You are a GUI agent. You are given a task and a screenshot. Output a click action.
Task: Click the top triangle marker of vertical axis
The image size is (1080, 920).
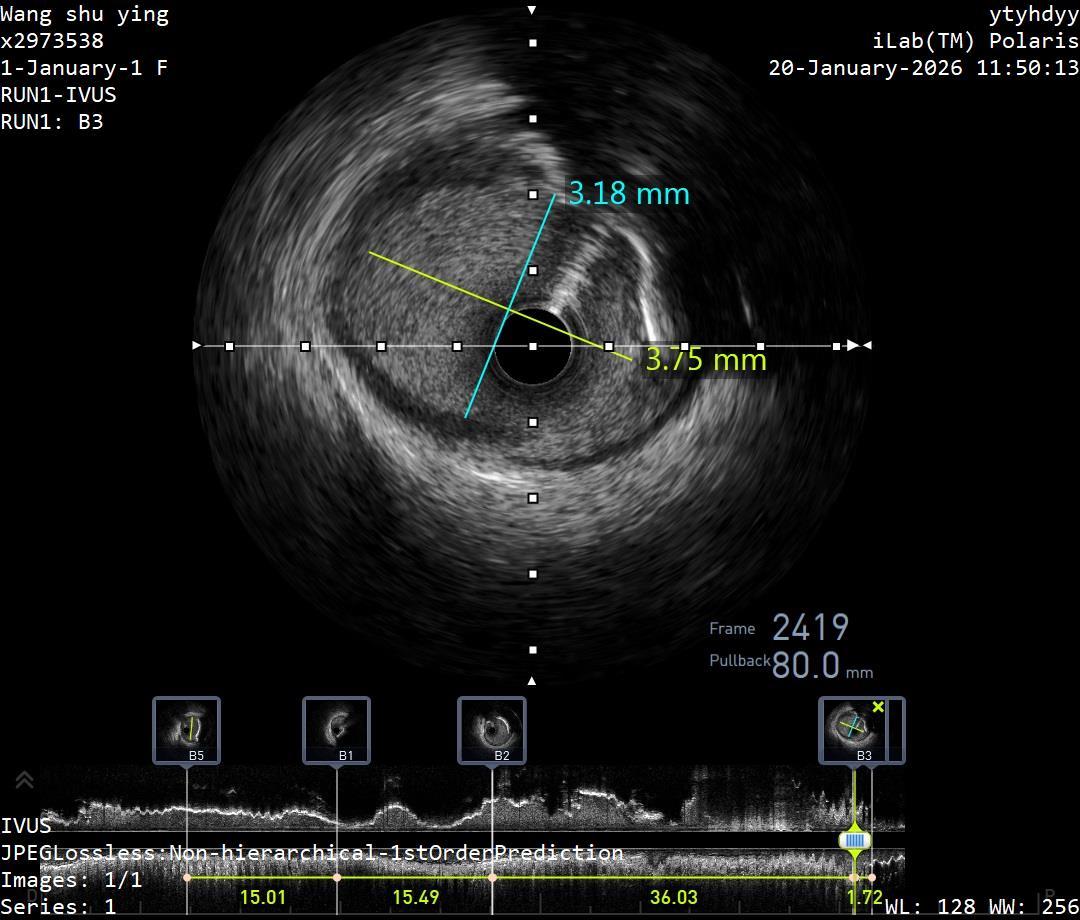(x=532, y=10)
